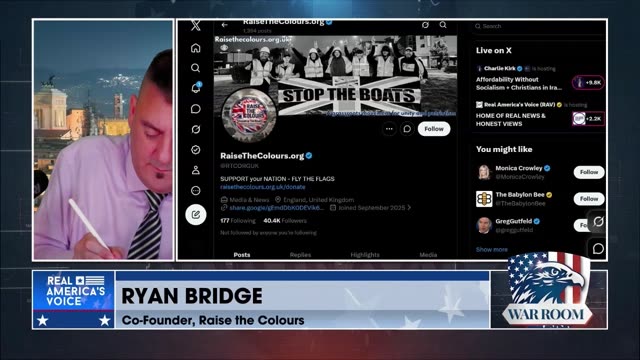Message RaiseTheColours via chat icon
Image resolution: width=640 pixels, height=360 pixels.
[407, 129]
